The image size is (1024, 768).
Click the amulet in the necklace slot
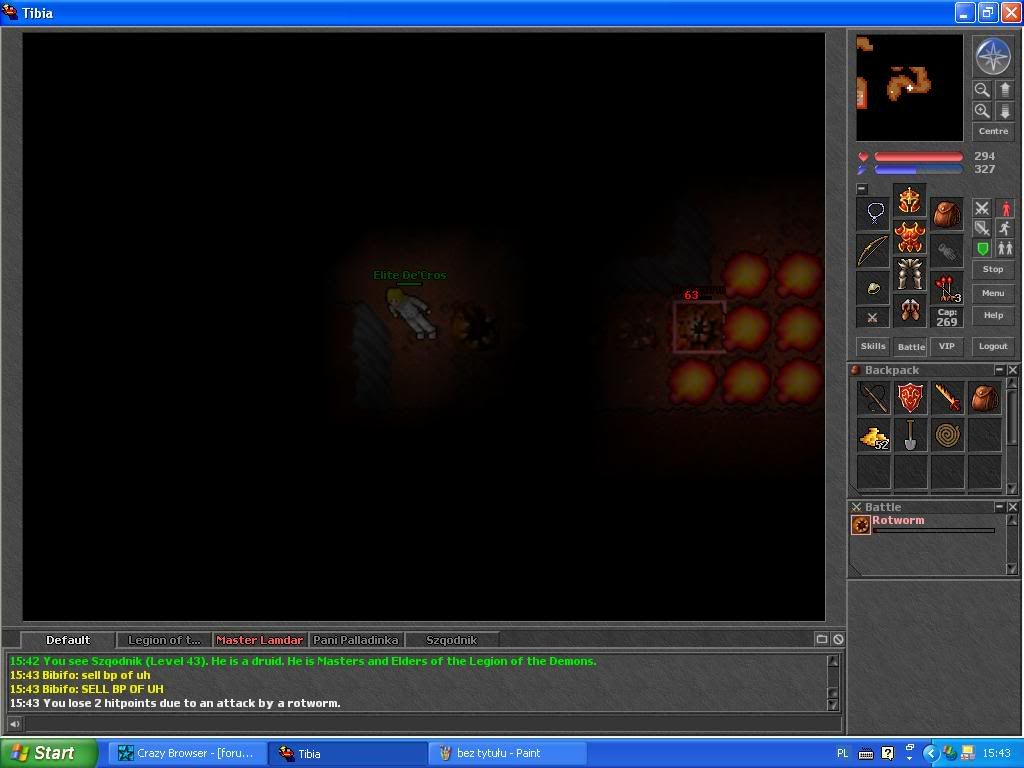point(874,214)
